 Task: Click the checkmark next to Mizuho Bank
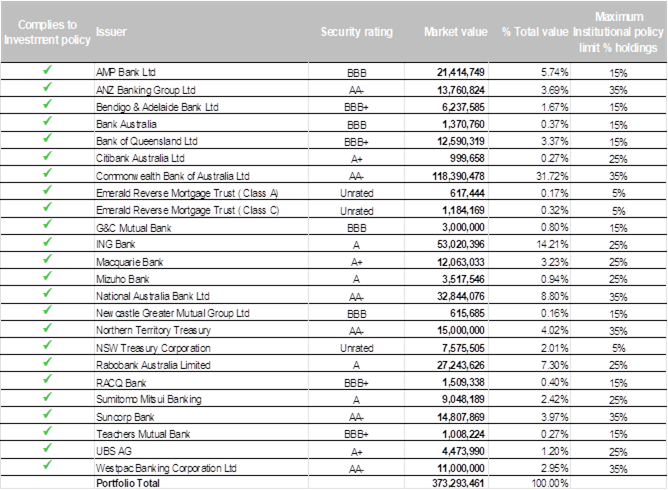click(47, 276)
